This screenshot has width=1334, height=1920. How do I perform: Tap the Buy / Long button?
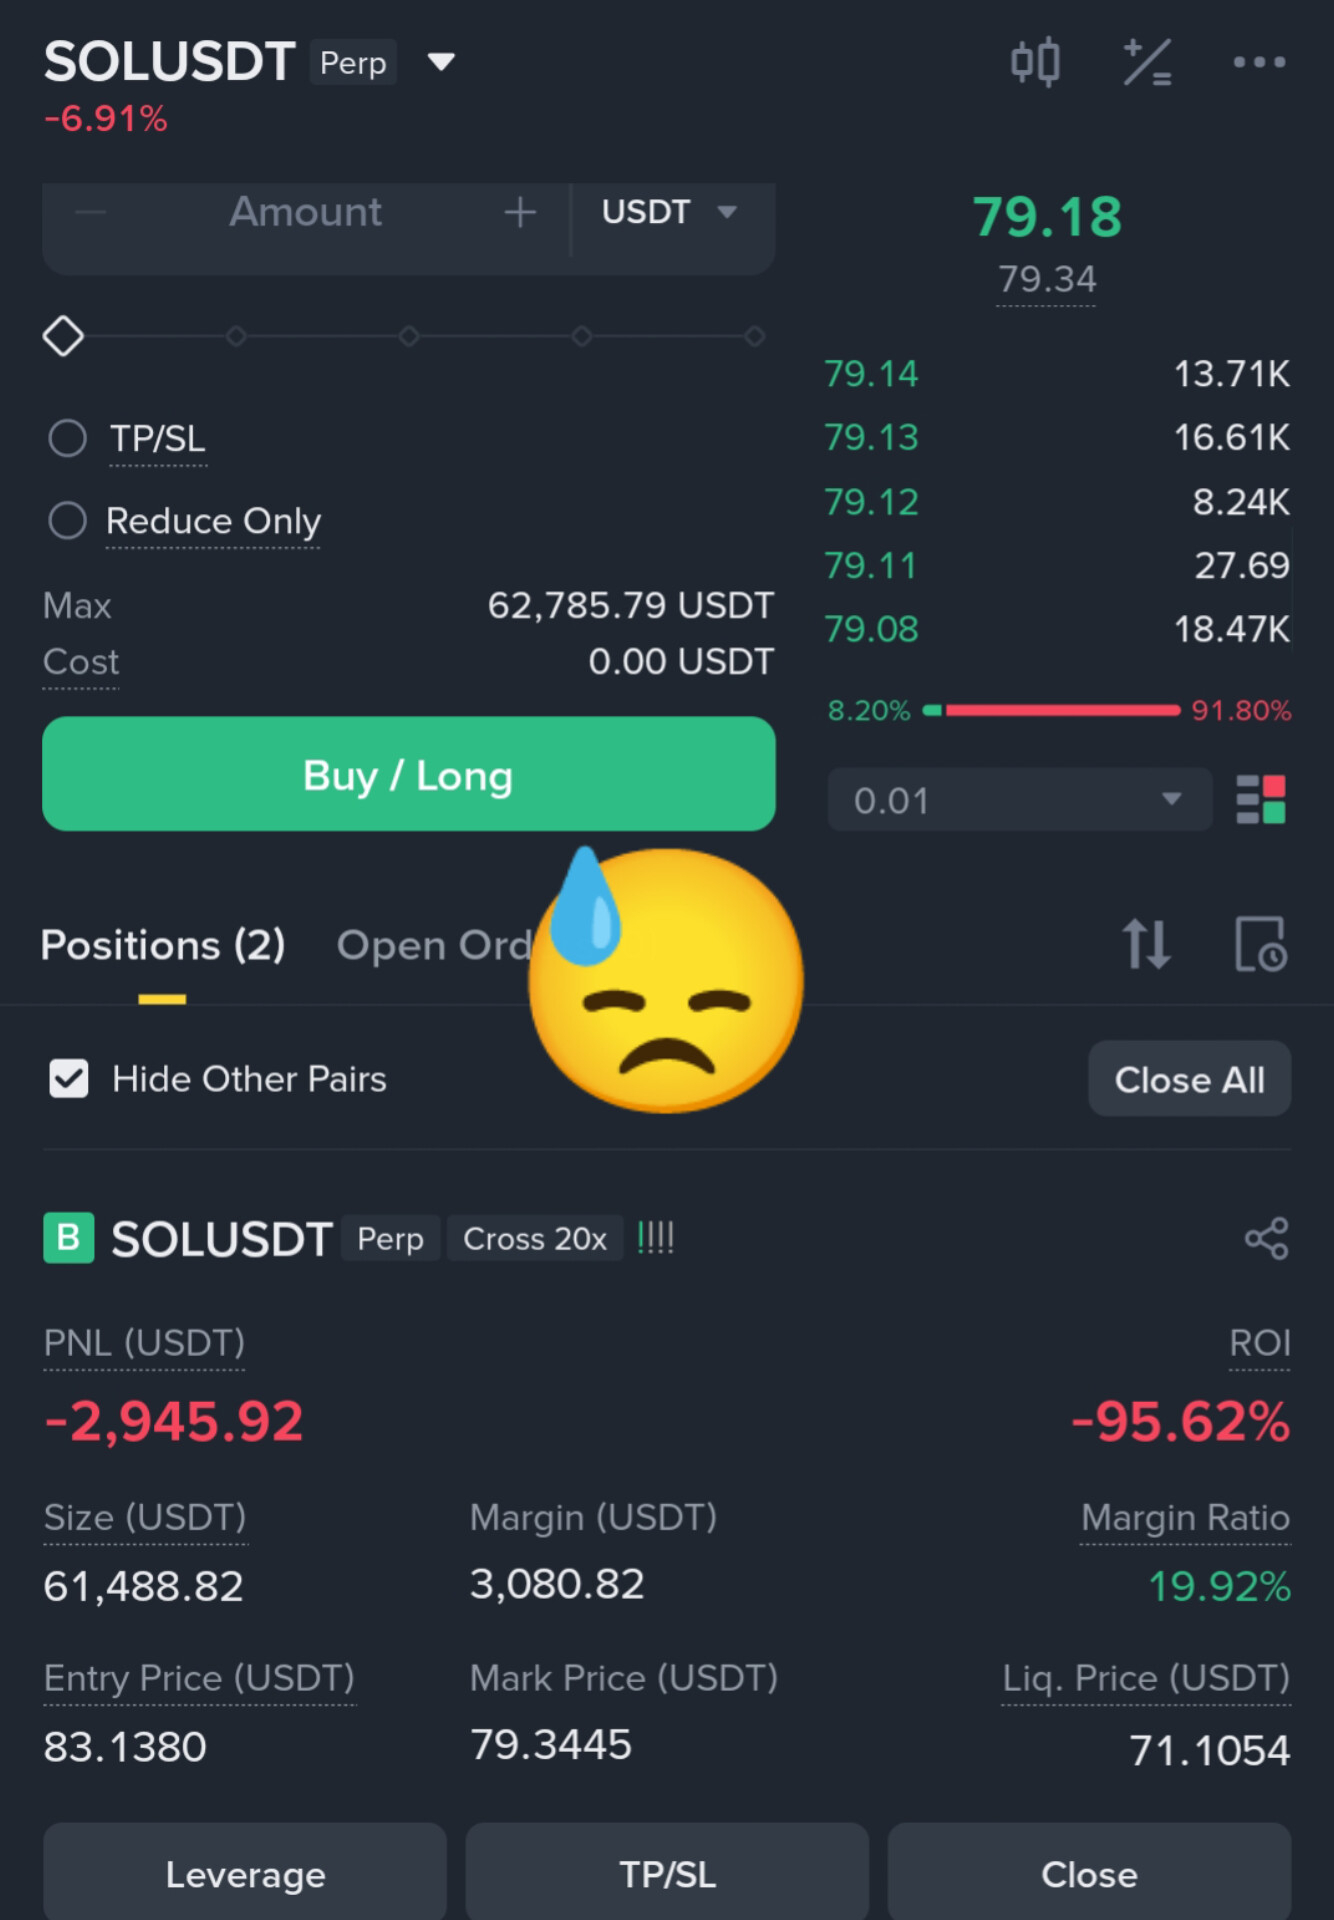(409, 774)
